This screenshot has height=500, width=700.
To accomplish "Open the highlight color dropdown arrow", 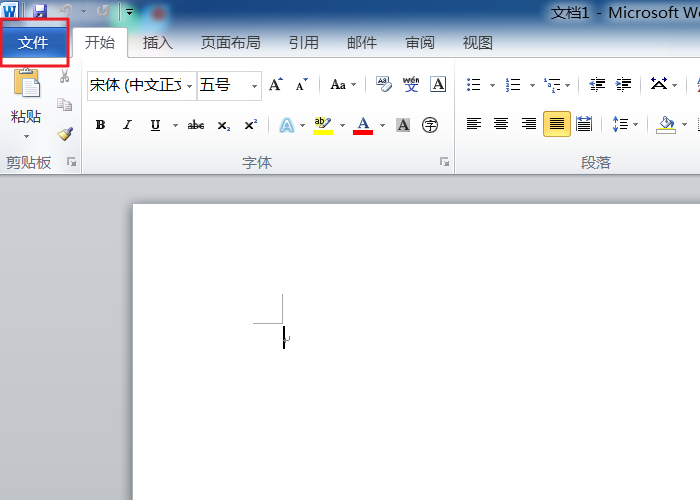I will click(x=342, y=125).
